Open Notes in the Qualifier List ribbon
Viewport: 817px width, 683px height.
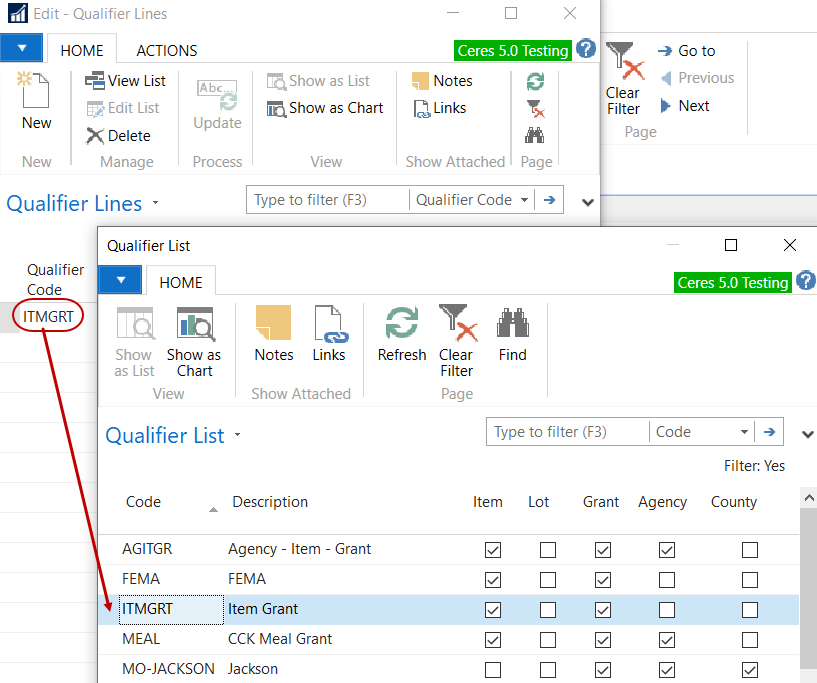click(x=273, y=334)
